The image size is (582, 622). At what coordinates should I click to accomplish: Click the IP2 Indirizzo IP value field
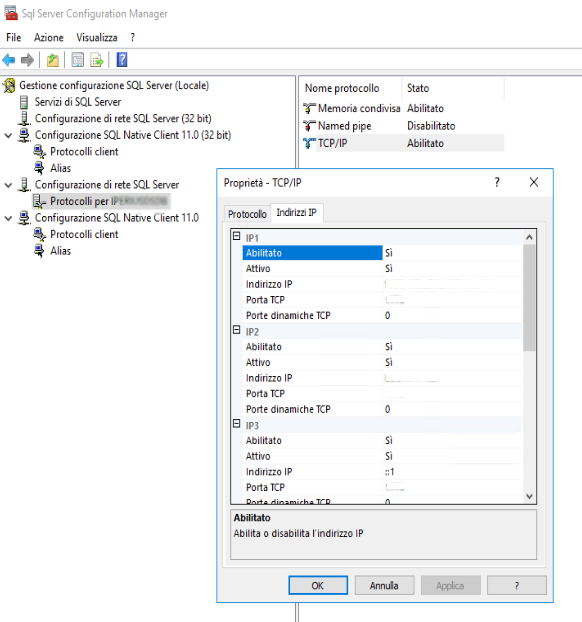tap(453, 378)
